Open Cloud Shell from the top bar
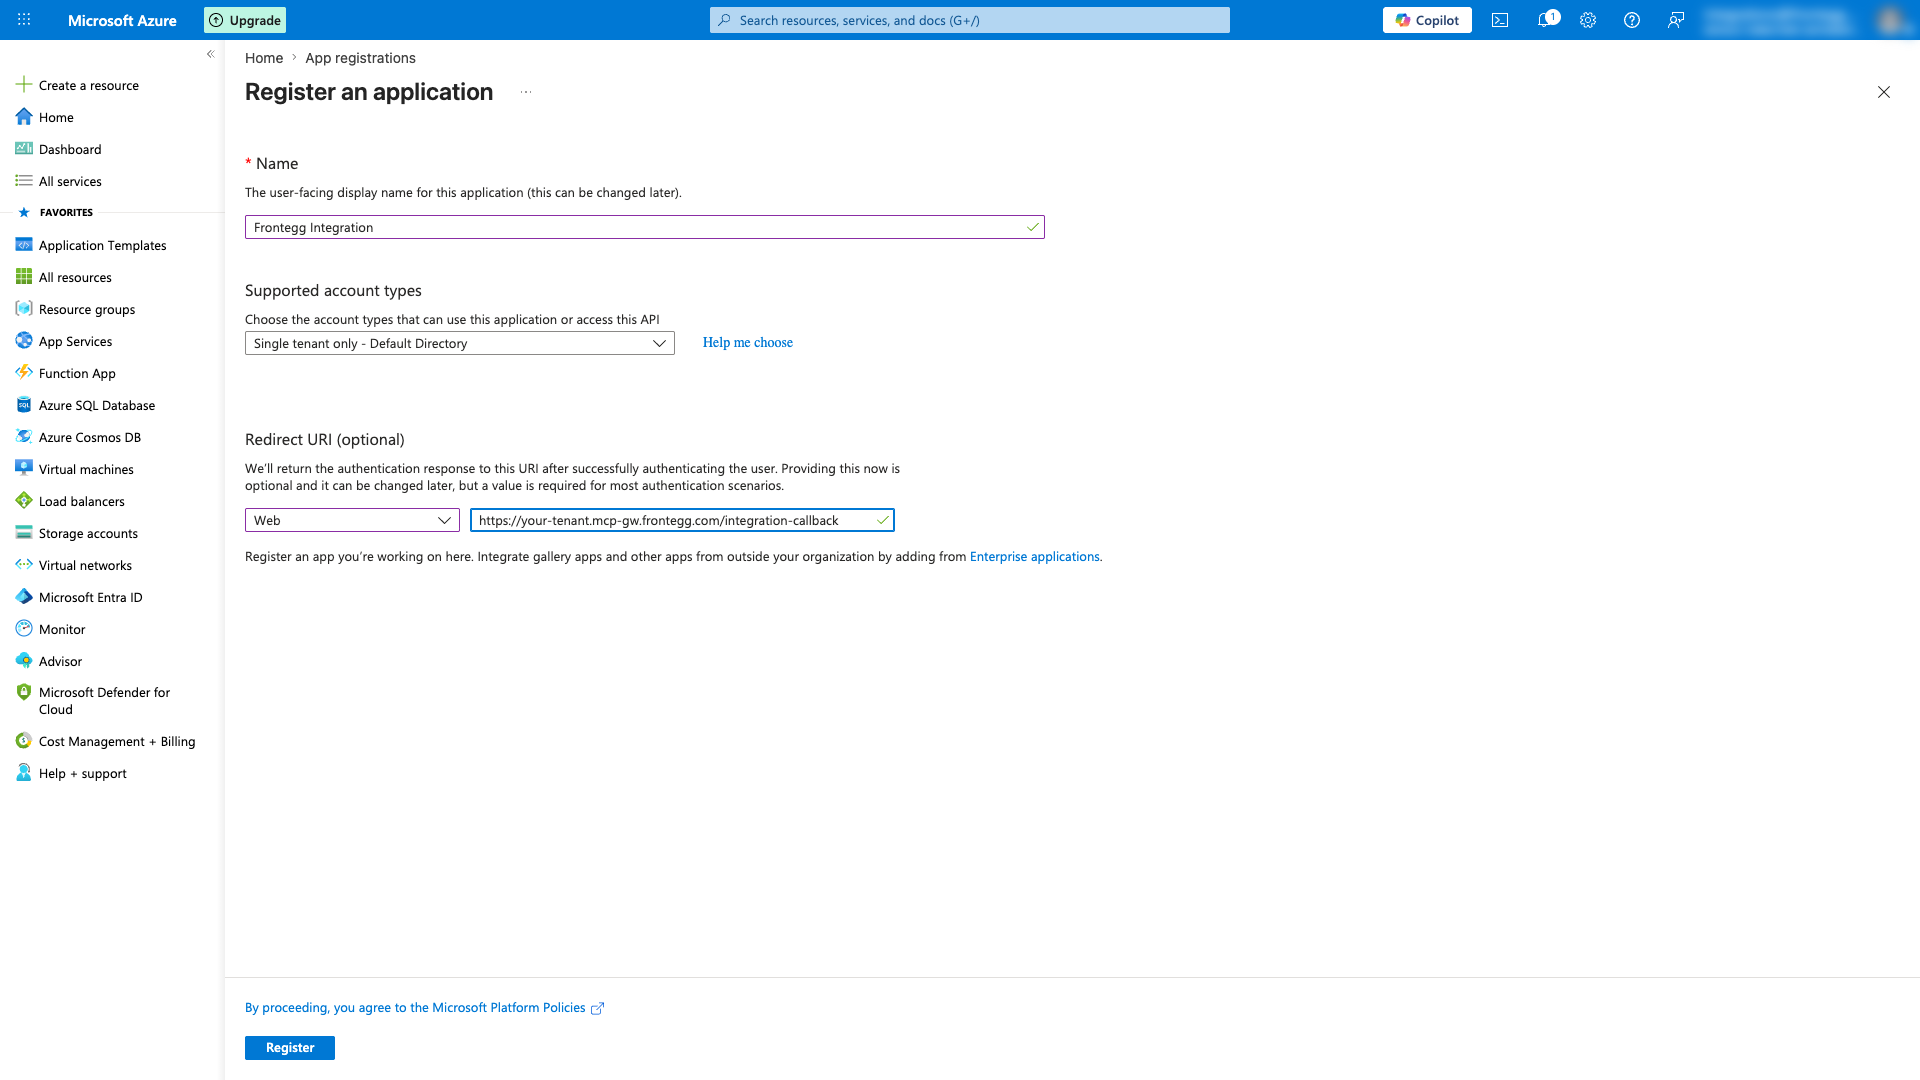This screenshot has height=1080, width=1920. point(1500,20)
